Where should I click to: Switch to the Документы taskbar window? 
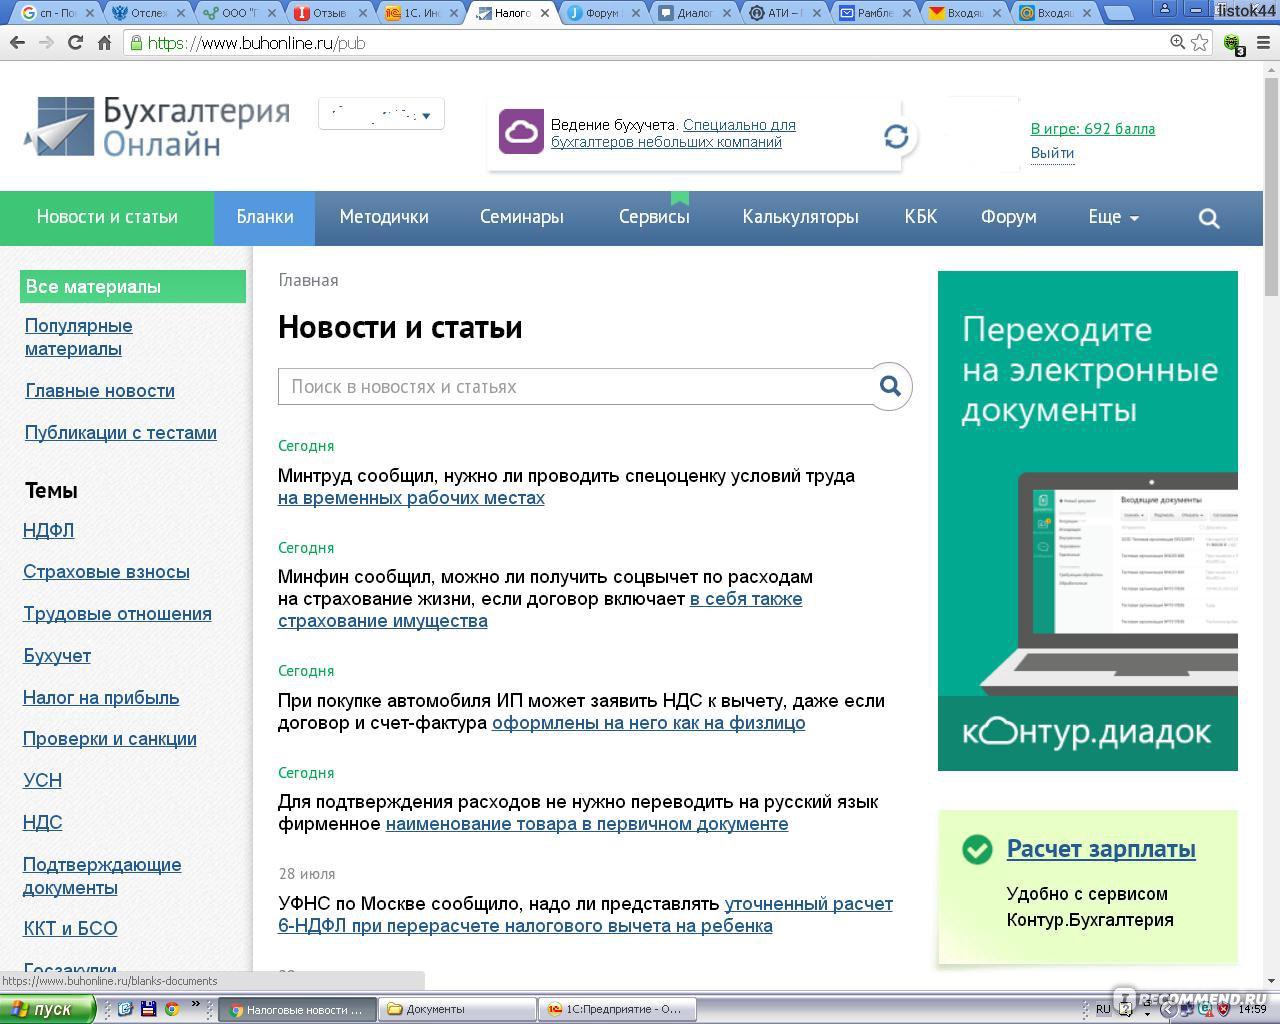(458, 1009)
